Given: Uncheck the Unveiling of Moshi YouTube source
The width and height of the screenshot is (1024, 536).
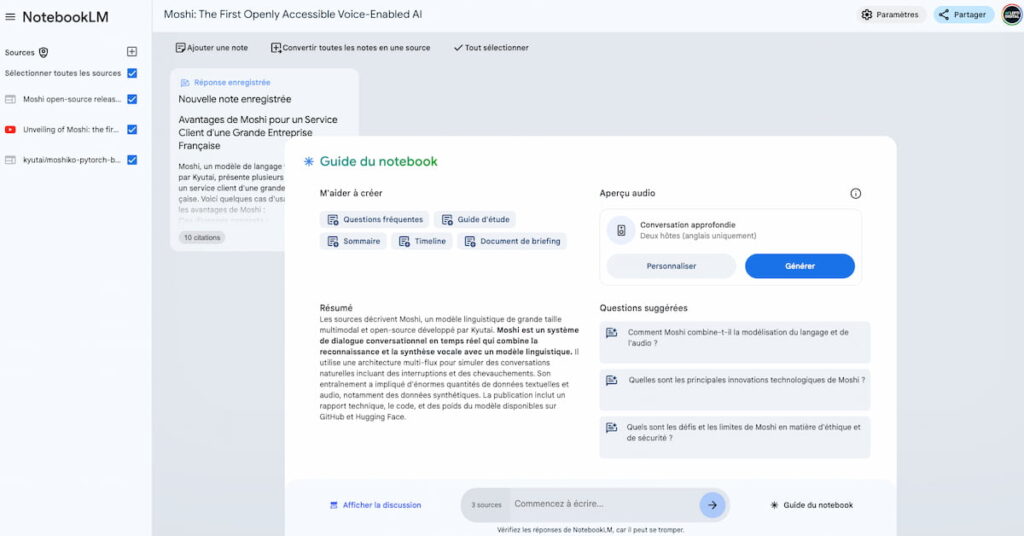Looking at the screenshot, I should pyautogui.click(x=132, y=129).
